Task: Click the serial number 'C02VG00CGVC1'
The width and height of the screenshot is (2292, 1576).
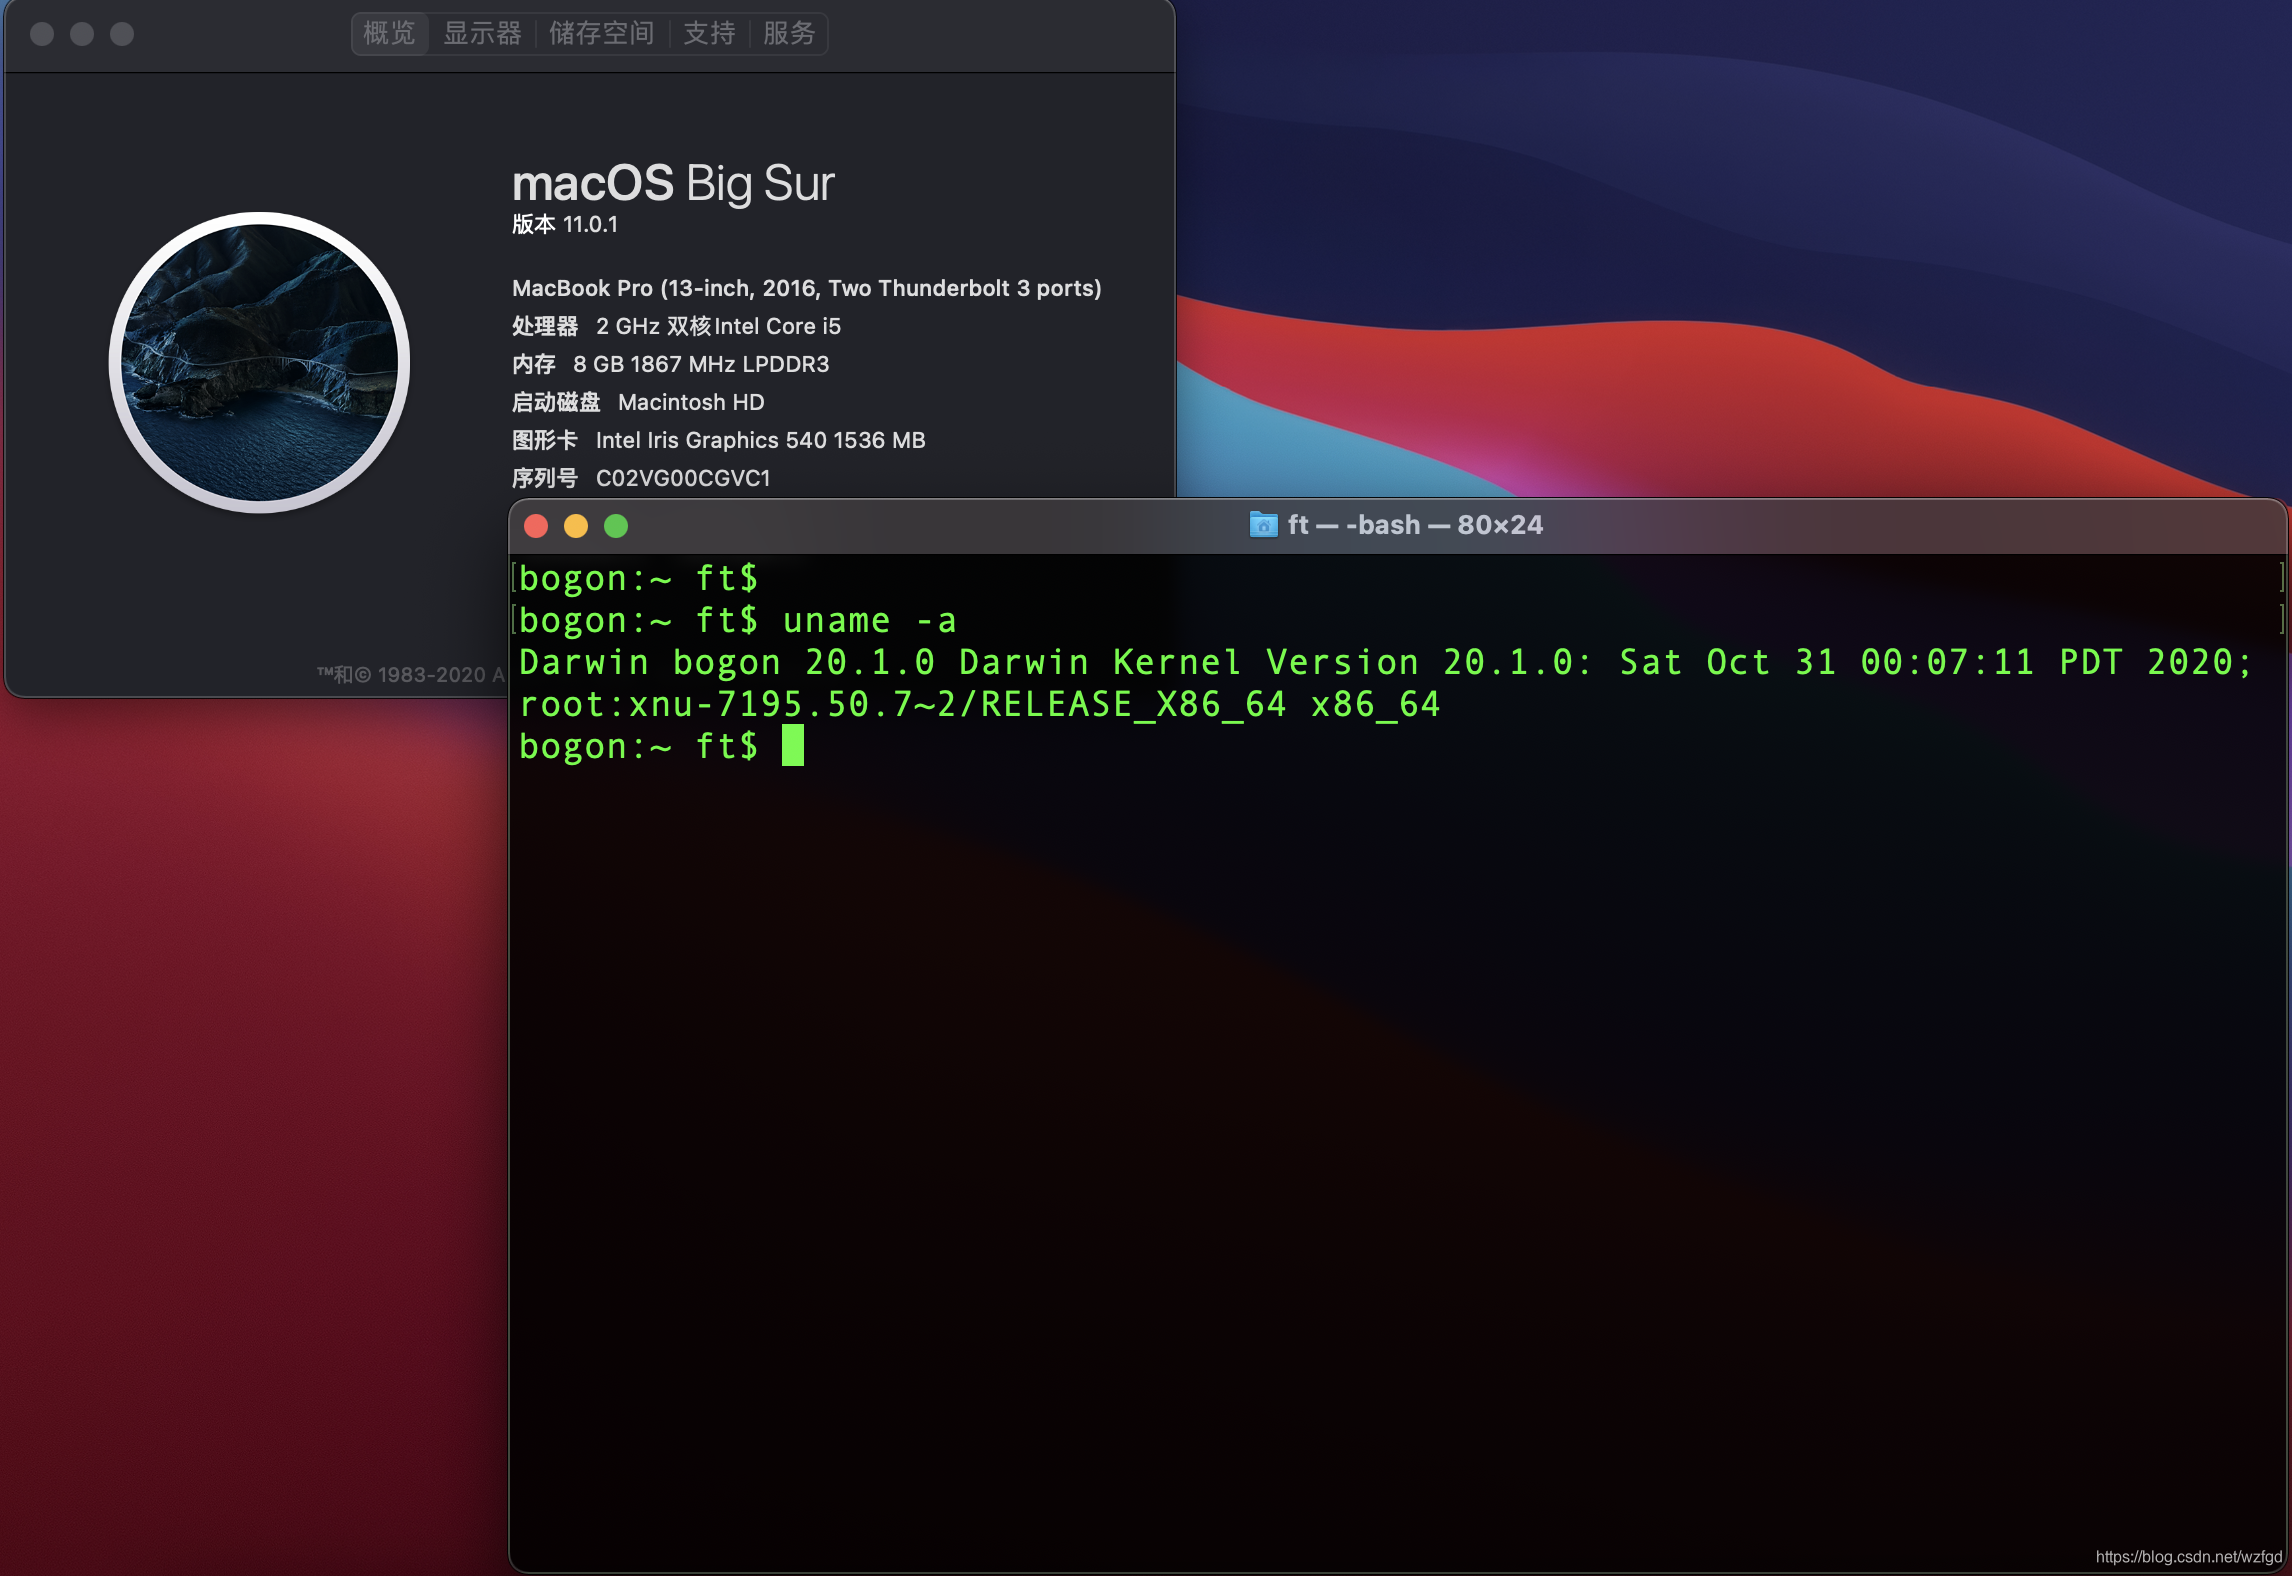Action: pyautogui.click(x=683, y=478)
